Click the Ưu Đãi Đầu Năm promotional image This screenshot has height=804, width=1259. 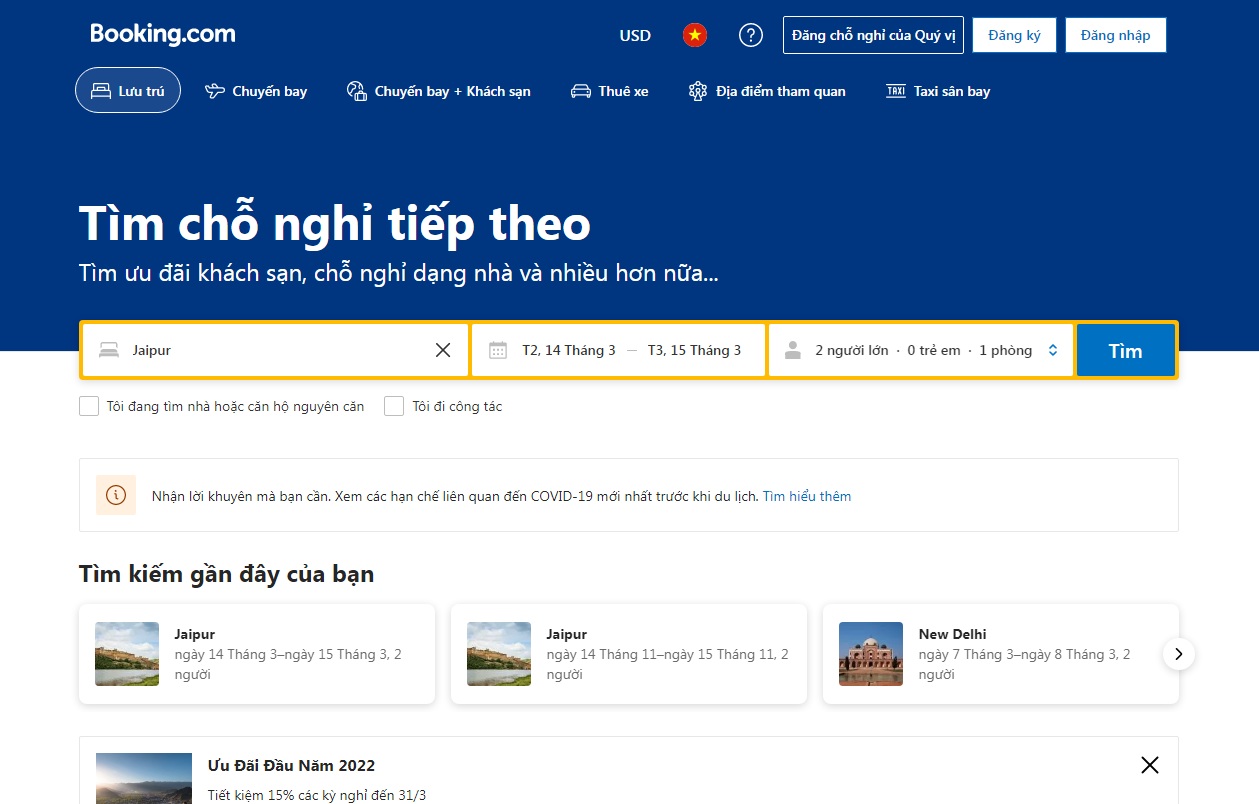click(144, 778)
